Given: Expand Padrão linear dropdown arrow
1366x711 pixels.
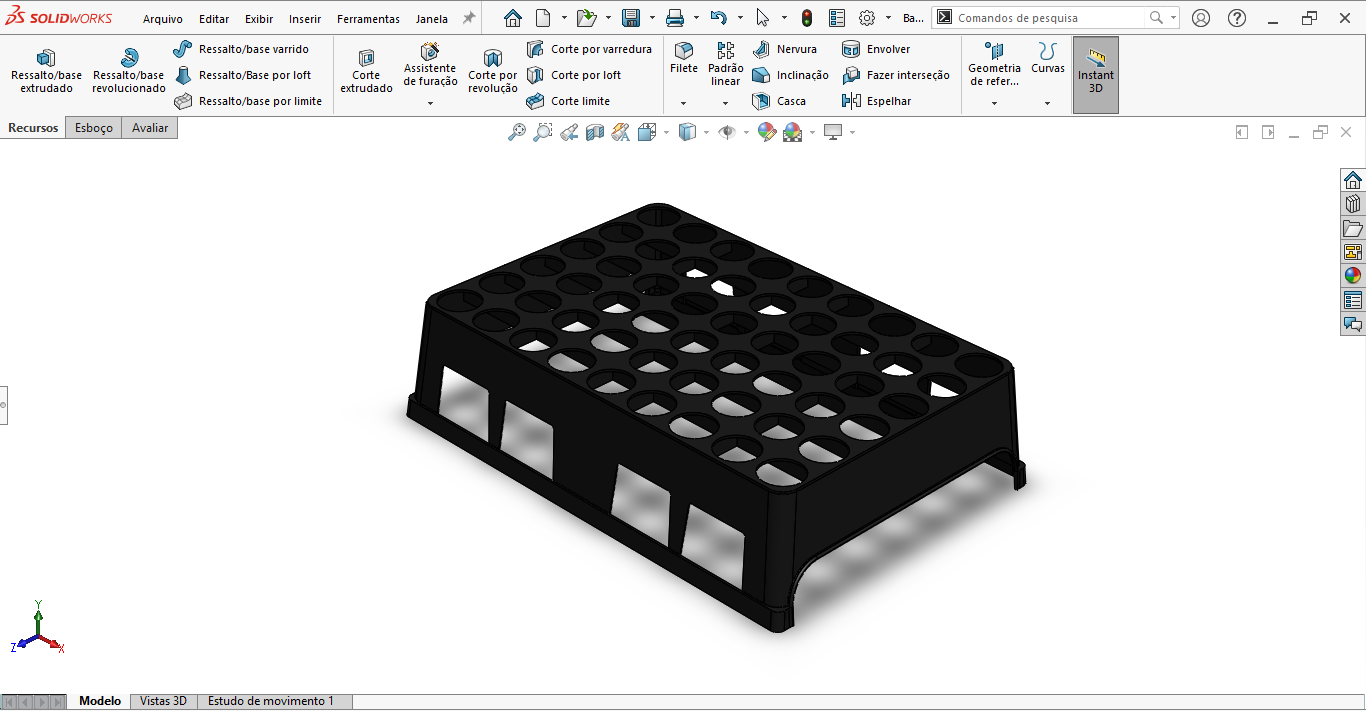Looking at the screenshot, I should pyautogui.click(x=726, y=103).
